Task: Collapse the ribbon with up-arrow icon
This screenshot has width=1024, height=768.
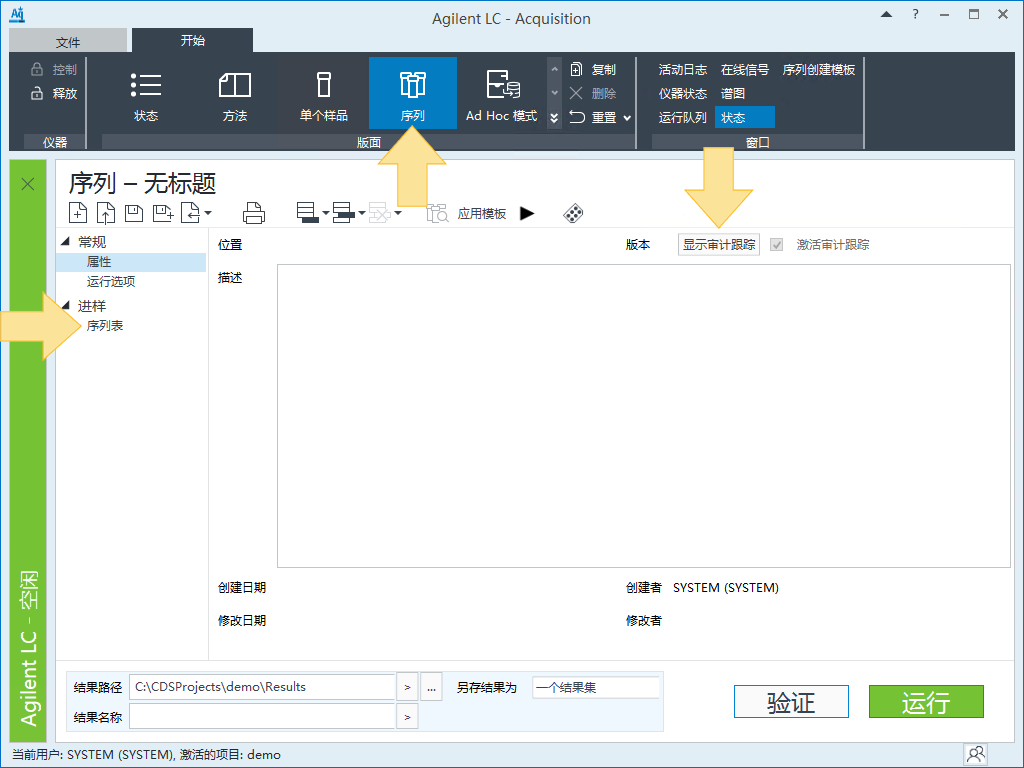Action: click(886, 14)
